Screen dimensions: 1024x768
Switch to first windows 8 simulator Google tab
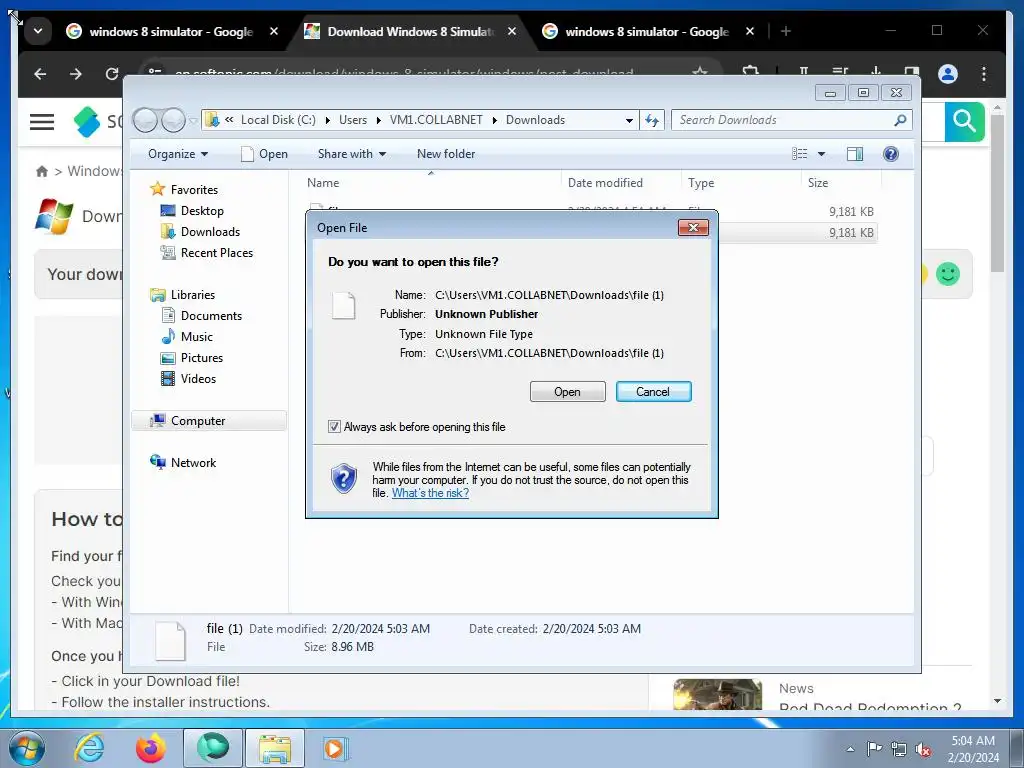pyautogui.click(x=172, y=31)
